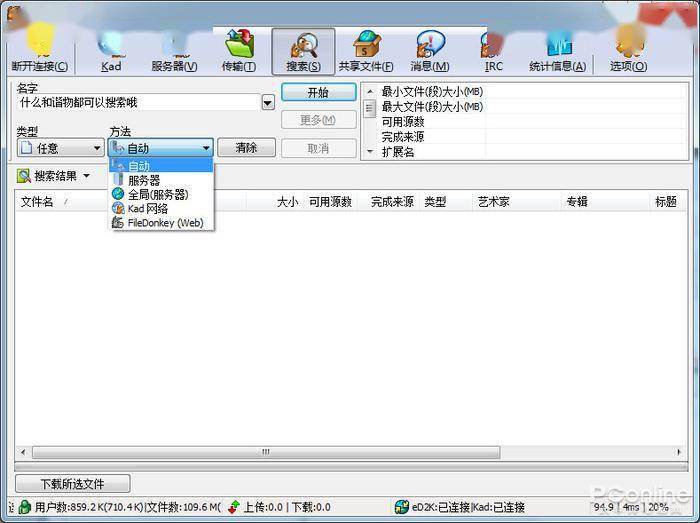This screenshot has height=523, width=700.
Task: Open the 选项 options toolbar icon
Action: pos(629,50)
